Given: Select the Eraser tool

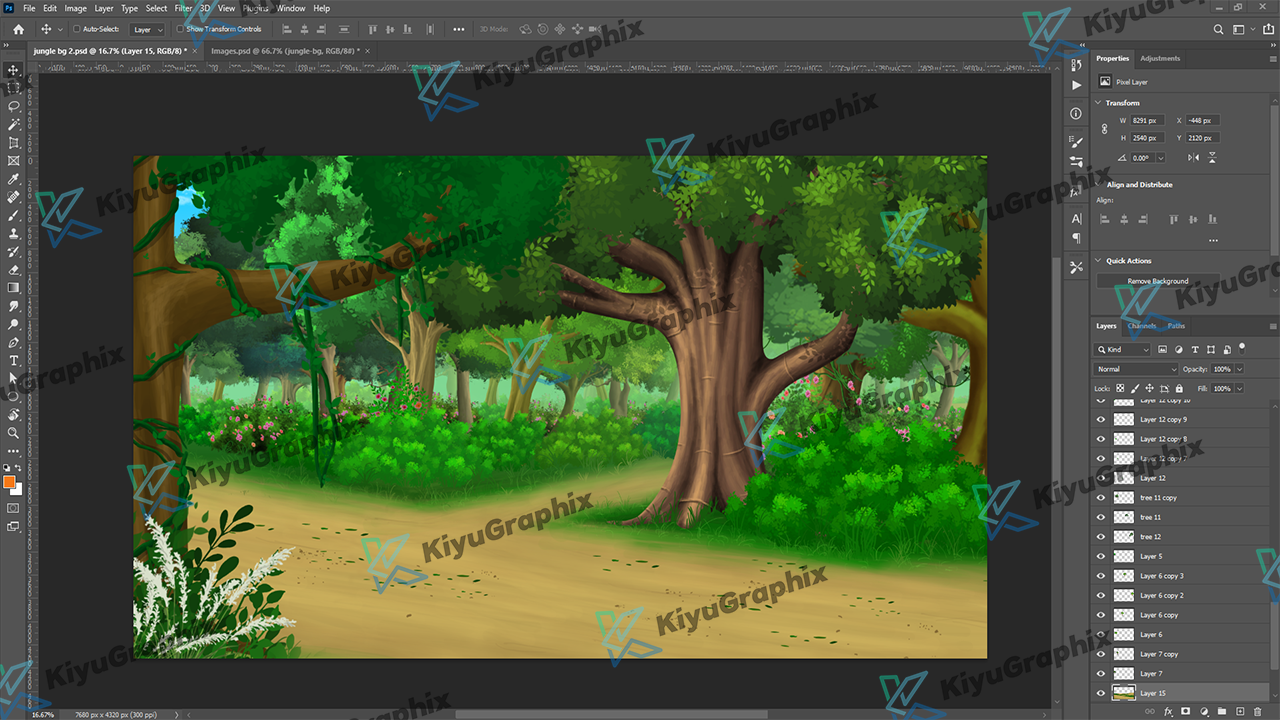Looking at the screenshot, I should point(14,270).
